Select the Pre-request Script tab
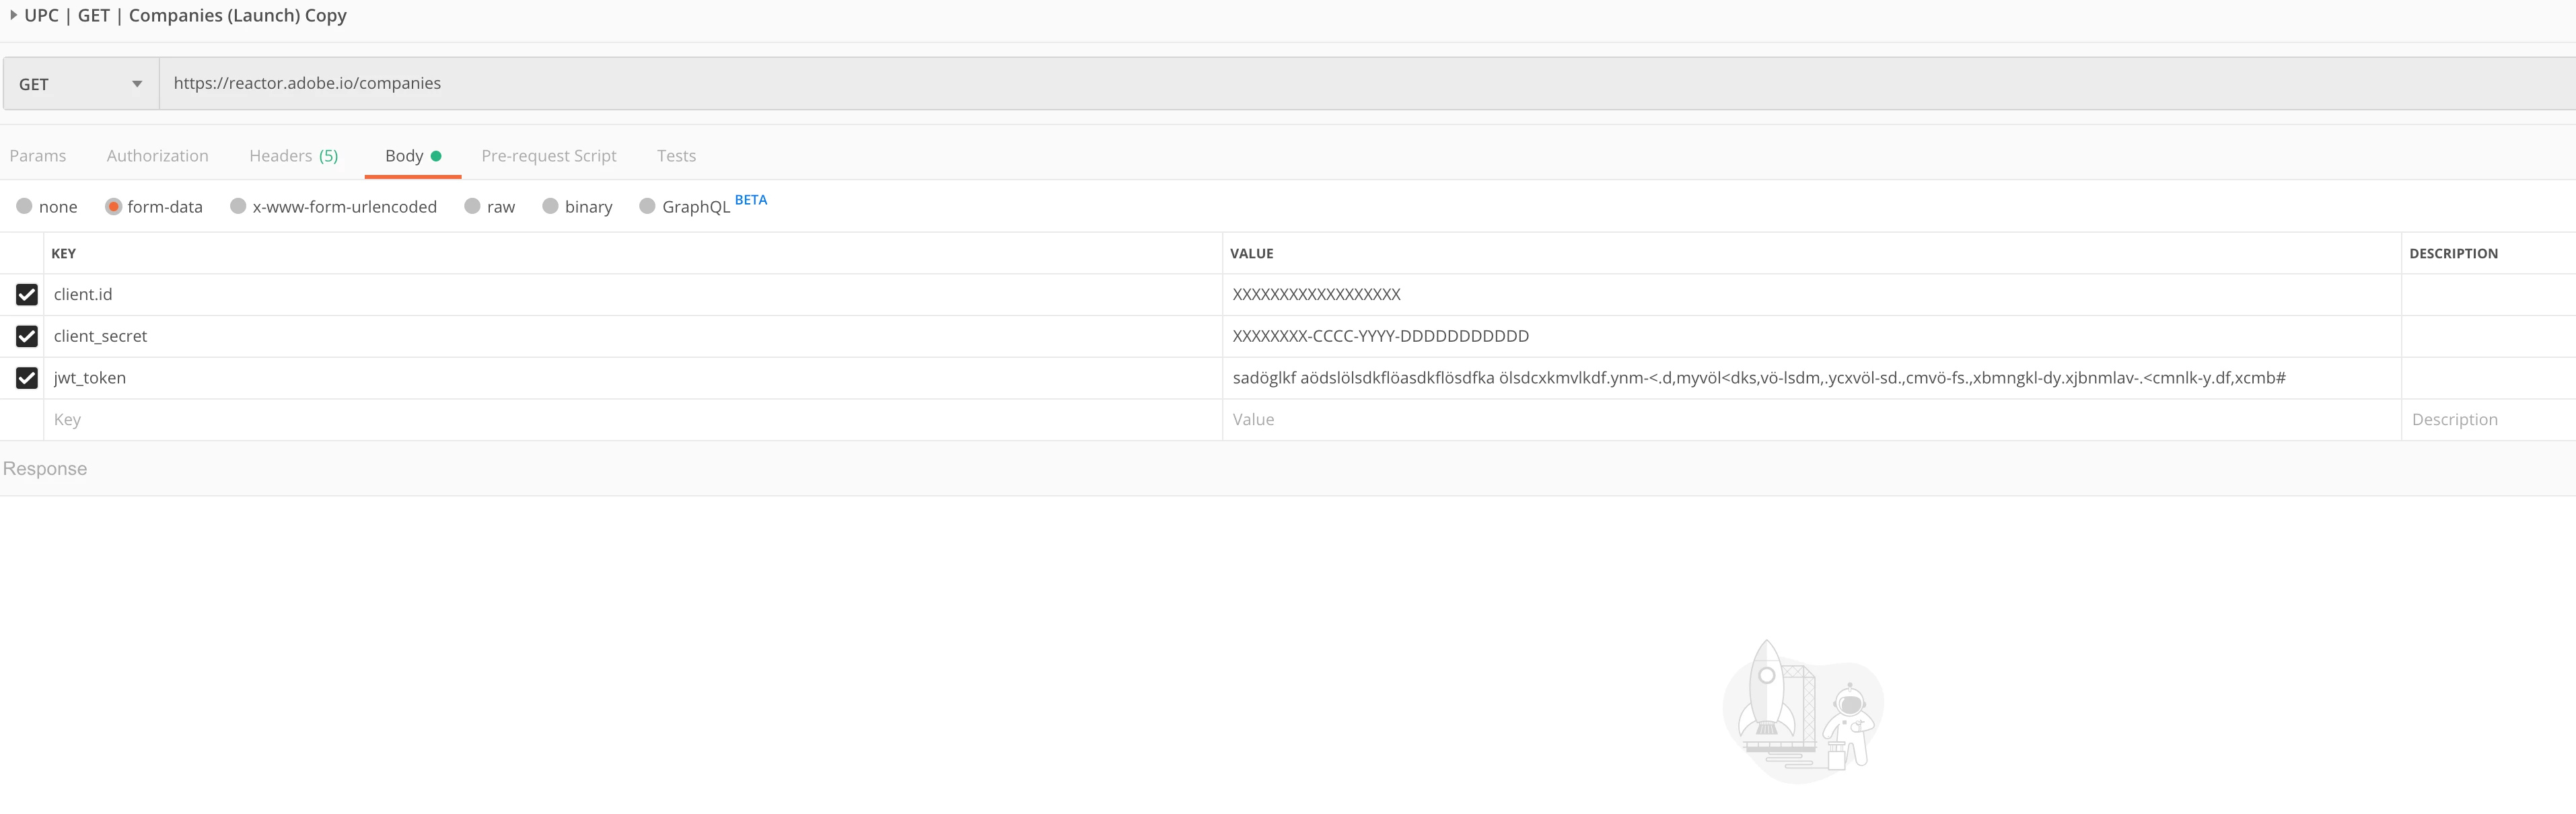2576x814 pixels. click(x=548, y=156)
